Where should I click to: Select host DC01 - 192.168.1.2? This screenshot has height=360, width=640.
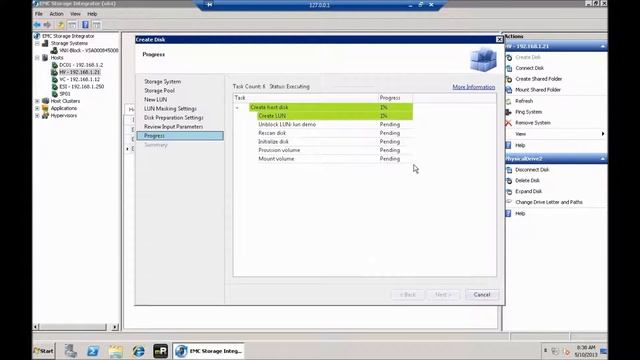click(x=81, y=65)
